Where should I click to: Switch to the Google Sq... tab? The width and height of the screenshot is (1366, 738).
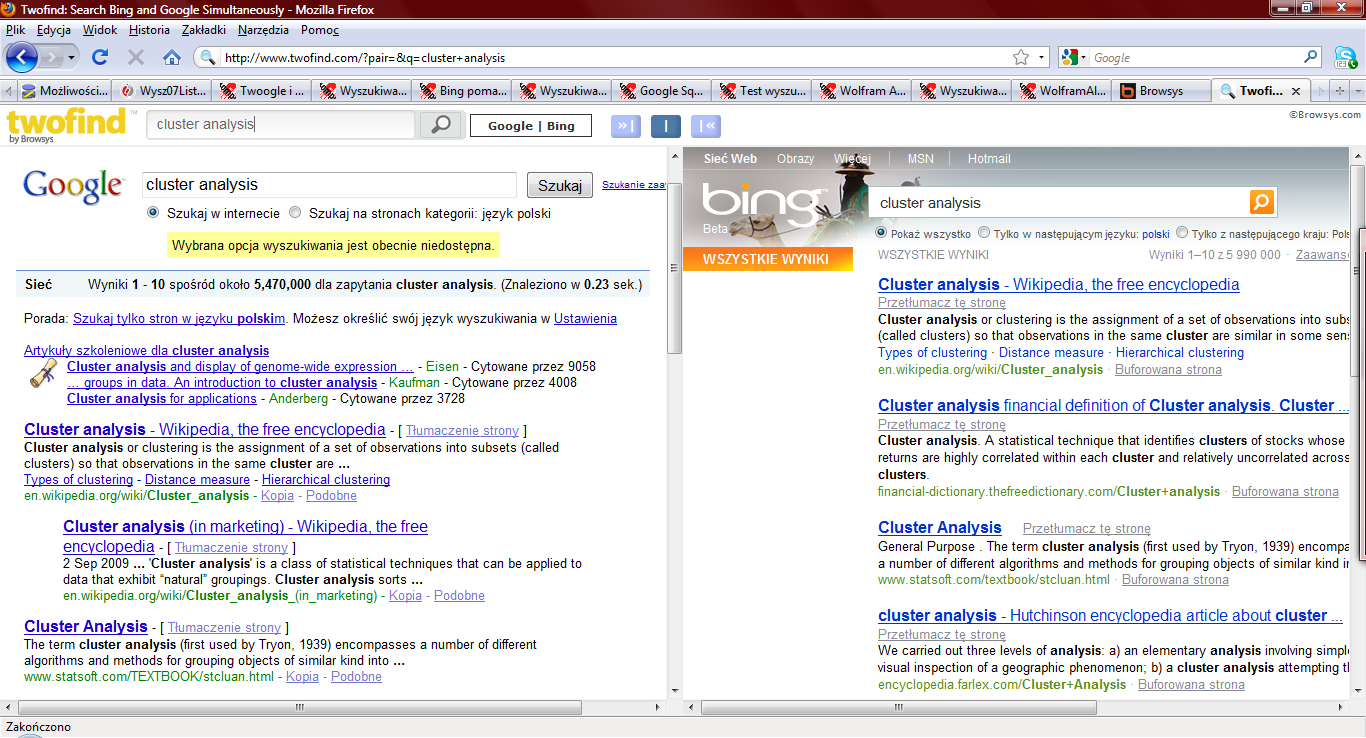pyautogui.click(x=661, y=90)
